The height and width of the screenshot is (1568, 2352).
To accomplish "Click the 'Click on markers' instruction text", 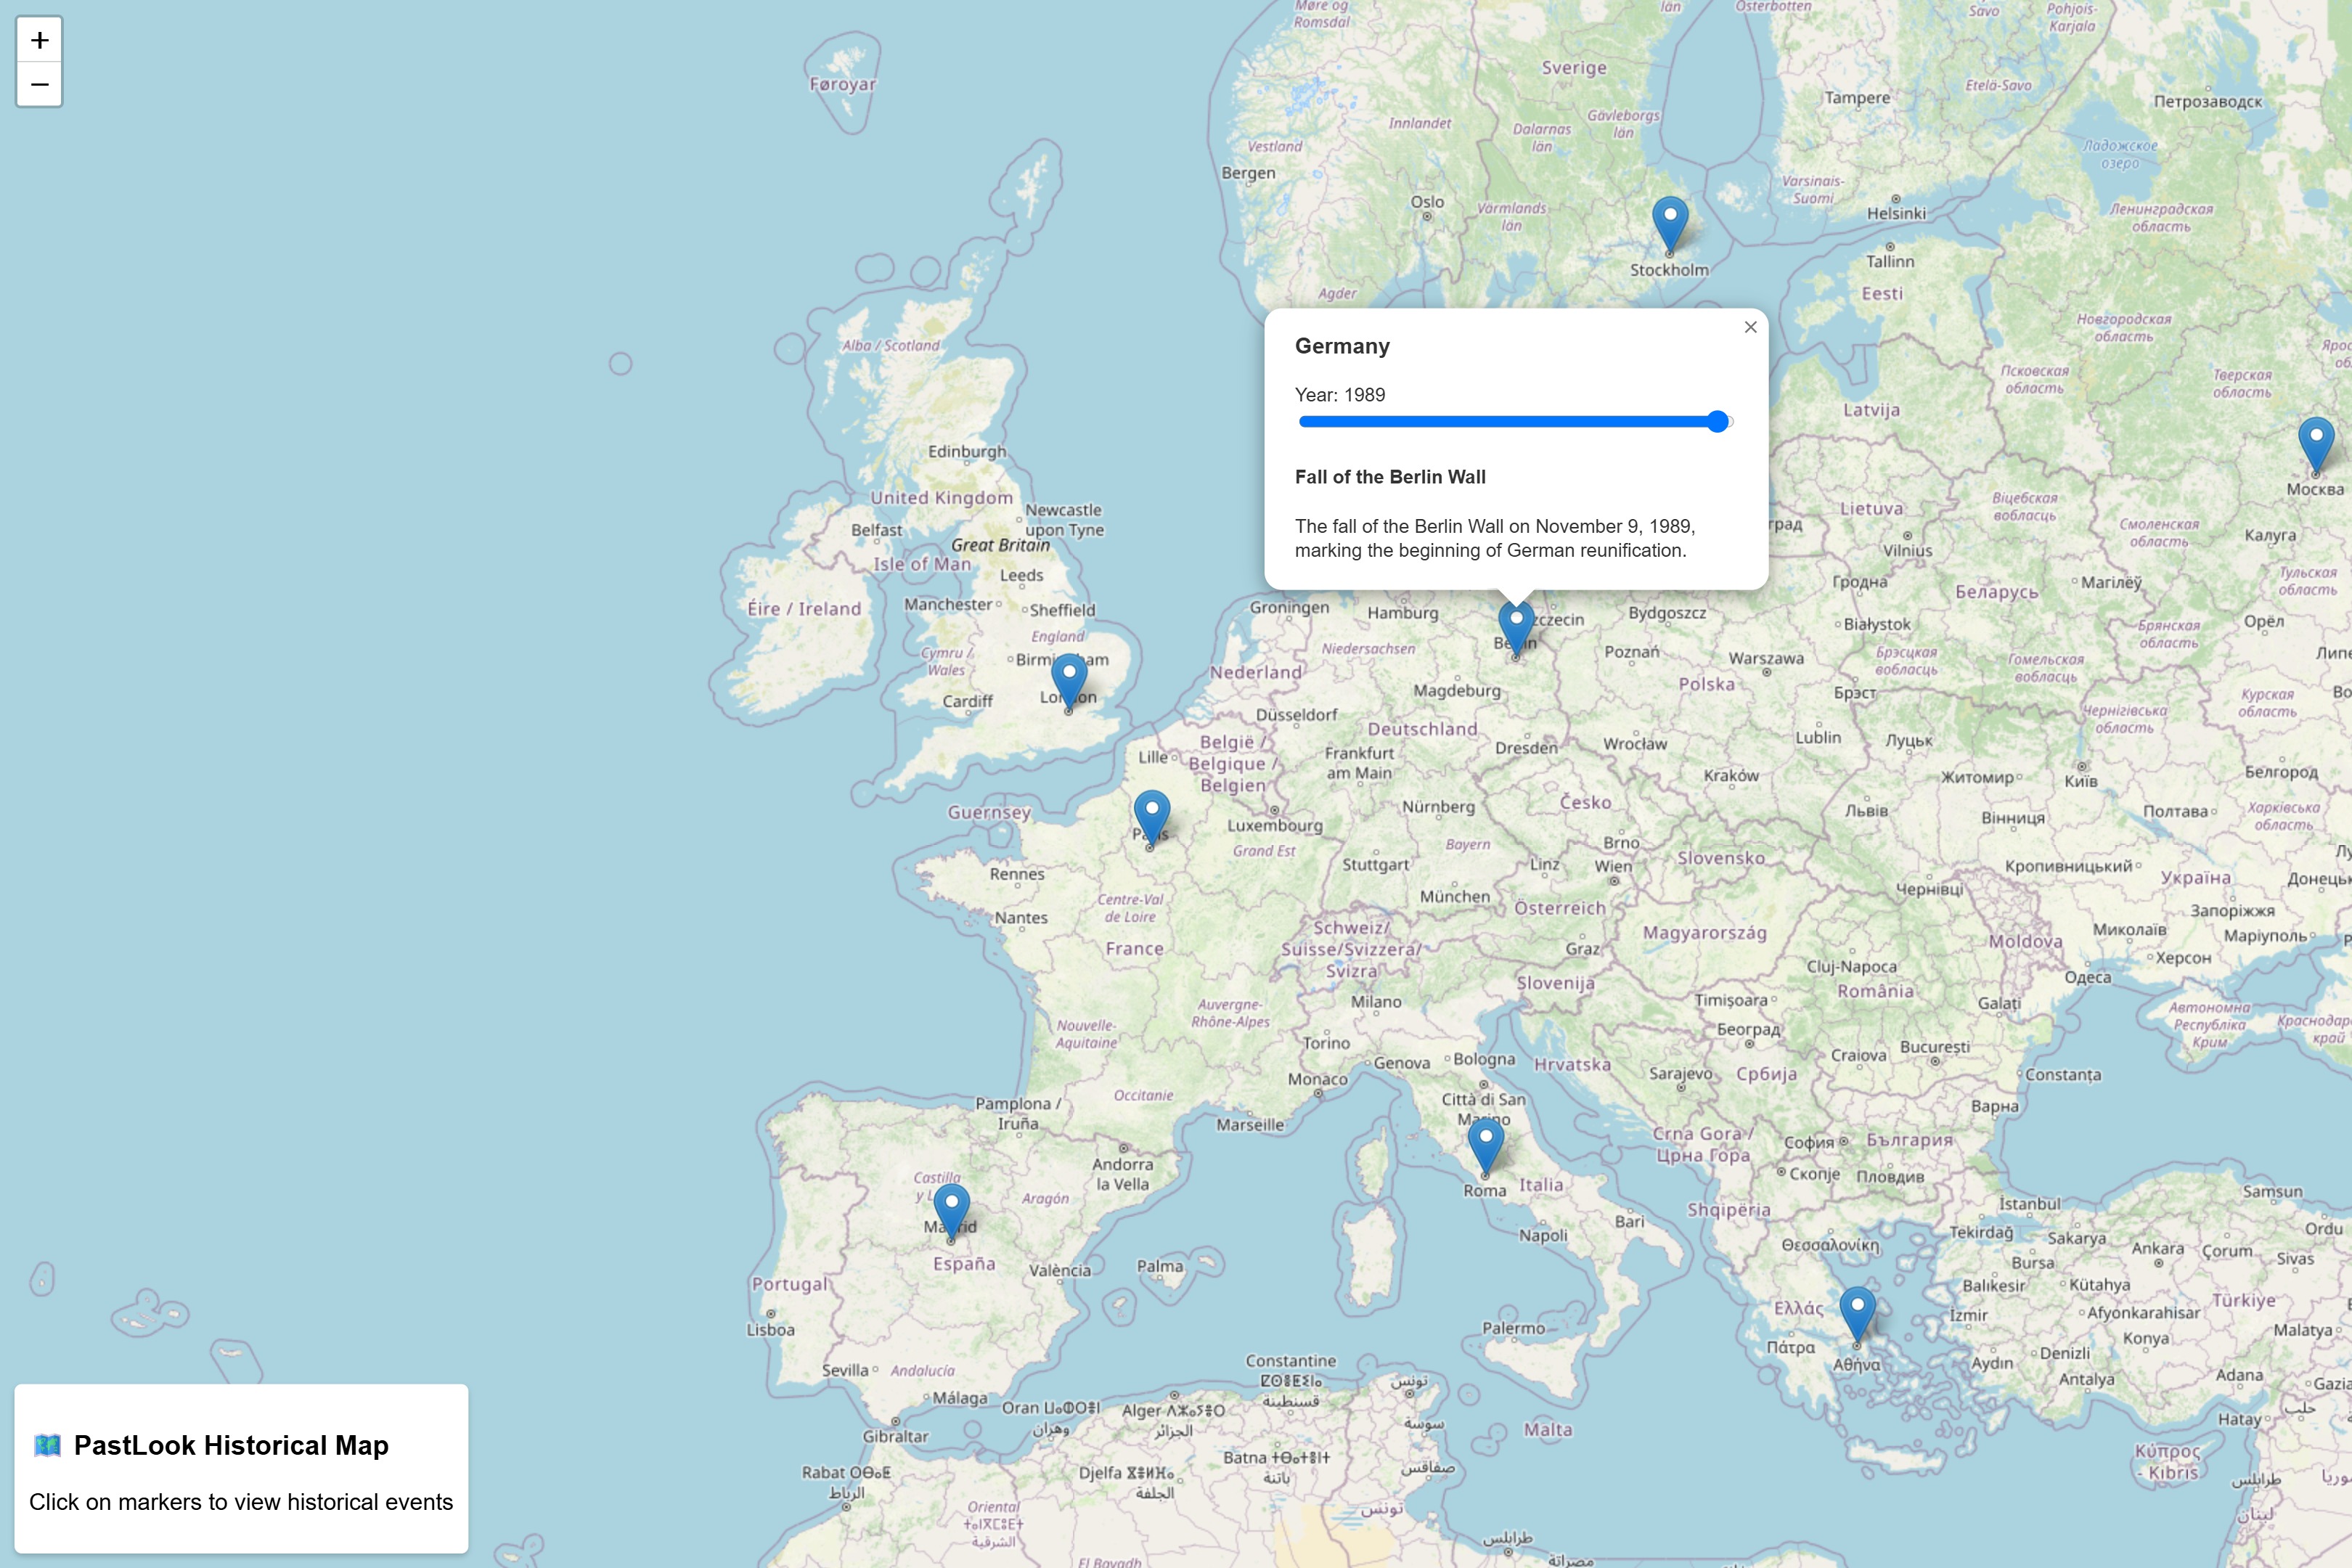I will point(241,1502).
